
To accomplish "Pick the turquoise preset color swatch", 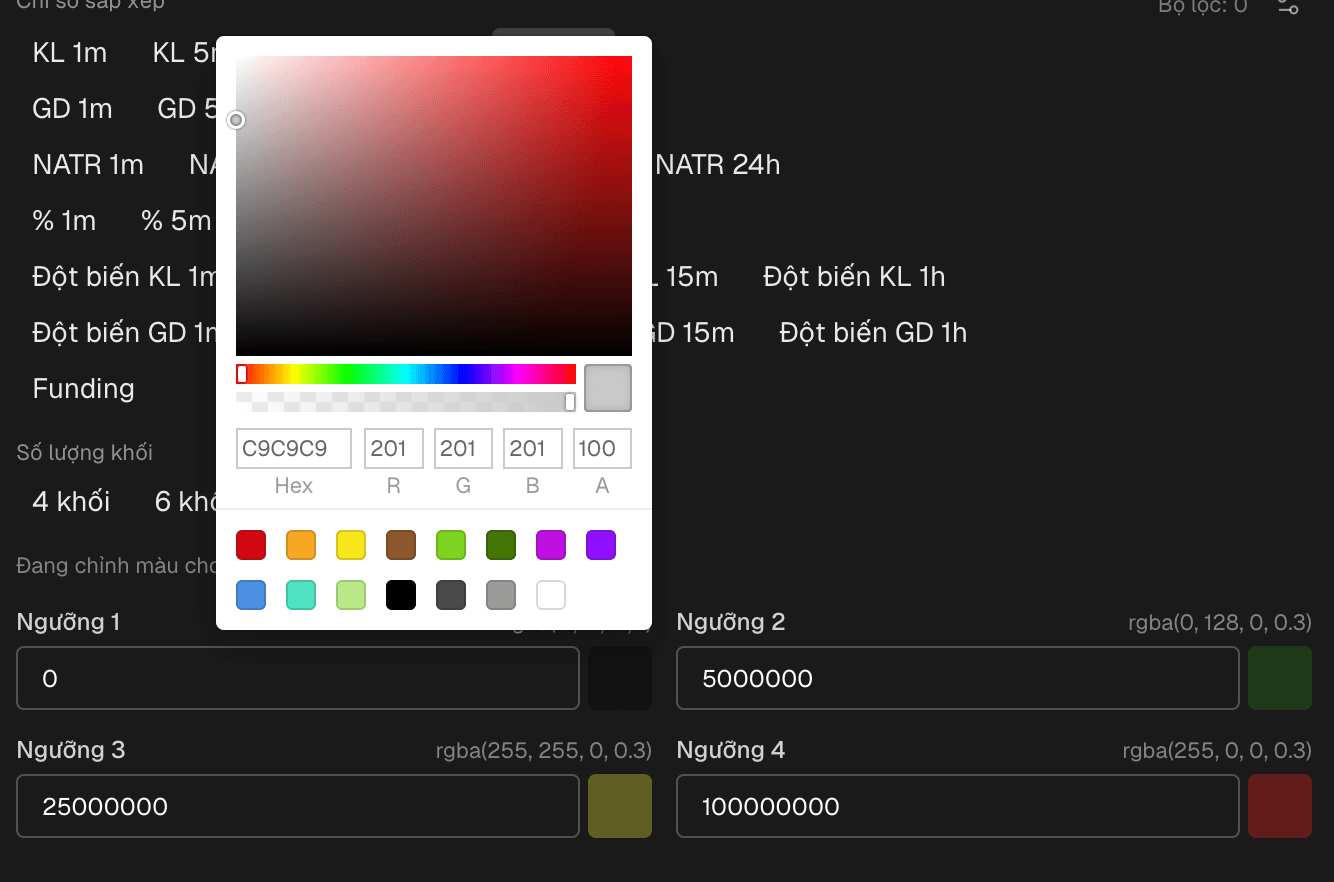I will tap(301, 595).
